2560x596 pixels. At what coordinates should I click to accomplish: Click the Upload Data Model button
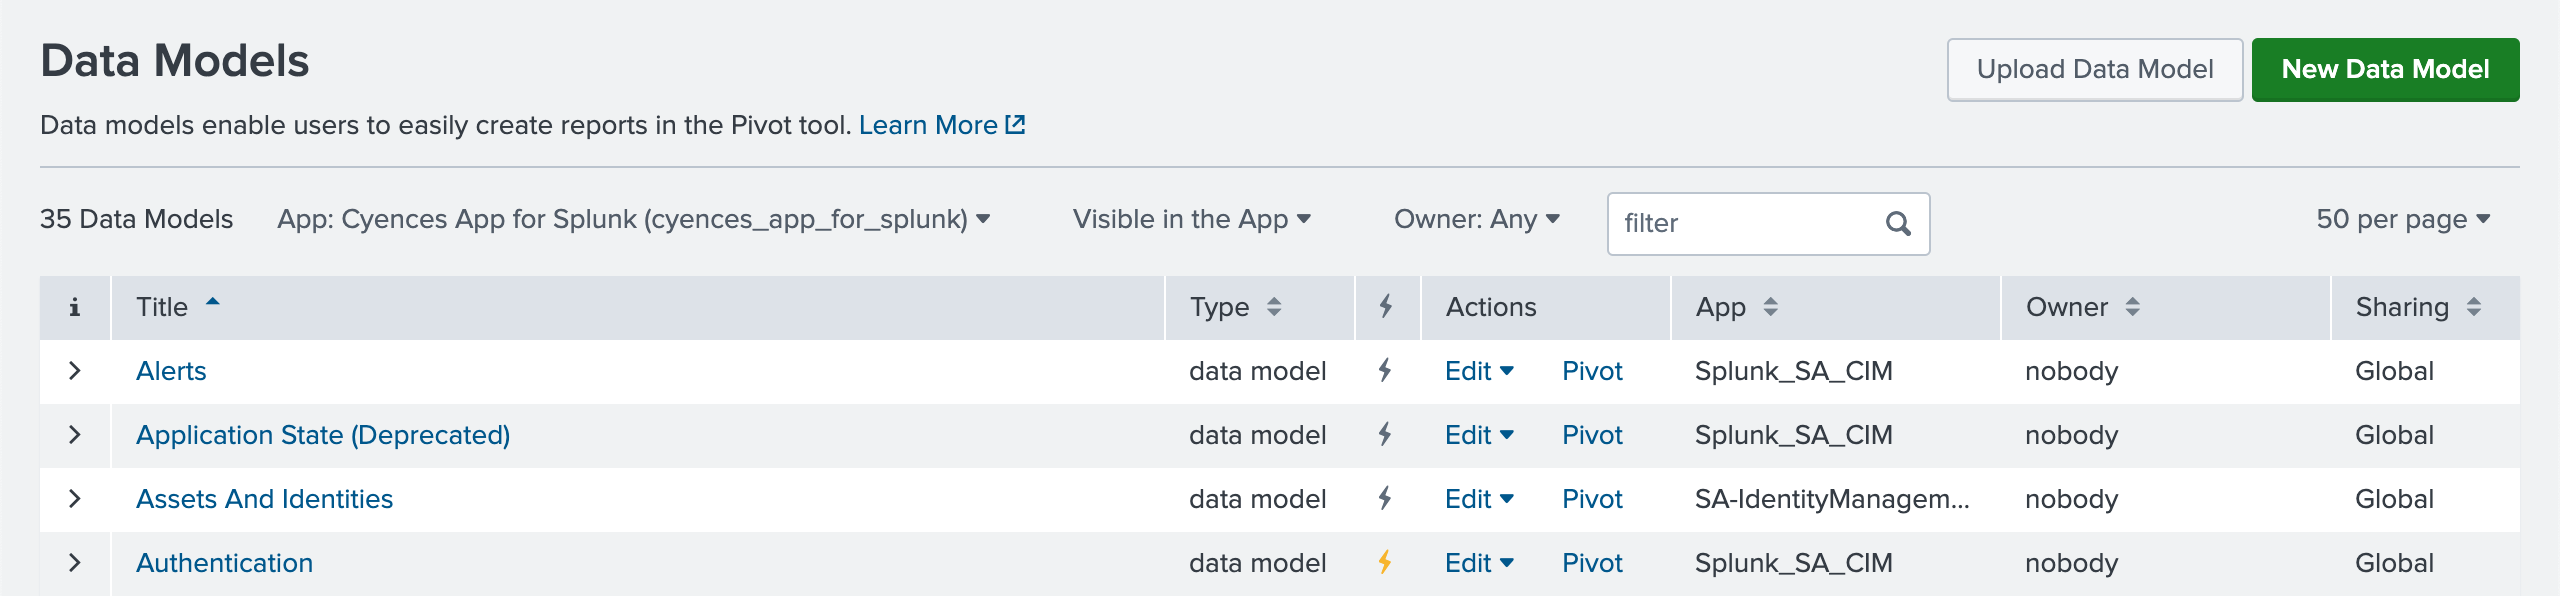[2095, 69]
